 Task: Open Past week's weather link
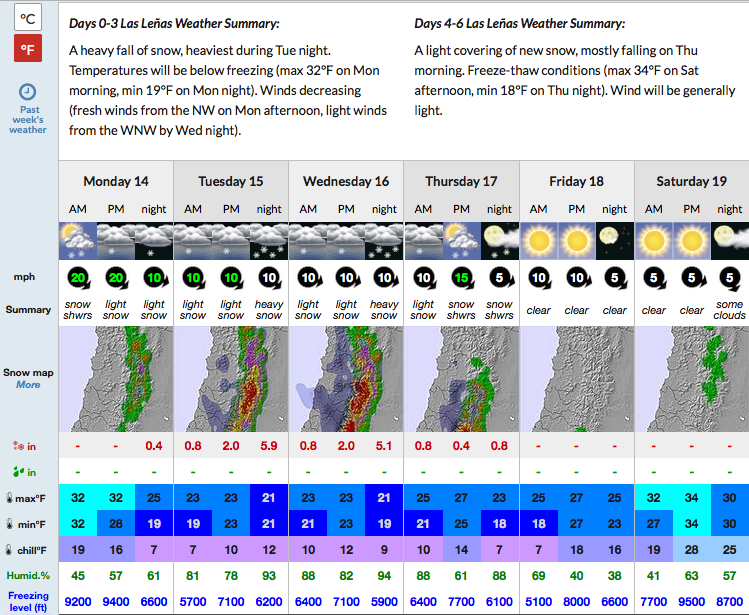[x=28, y=119]
